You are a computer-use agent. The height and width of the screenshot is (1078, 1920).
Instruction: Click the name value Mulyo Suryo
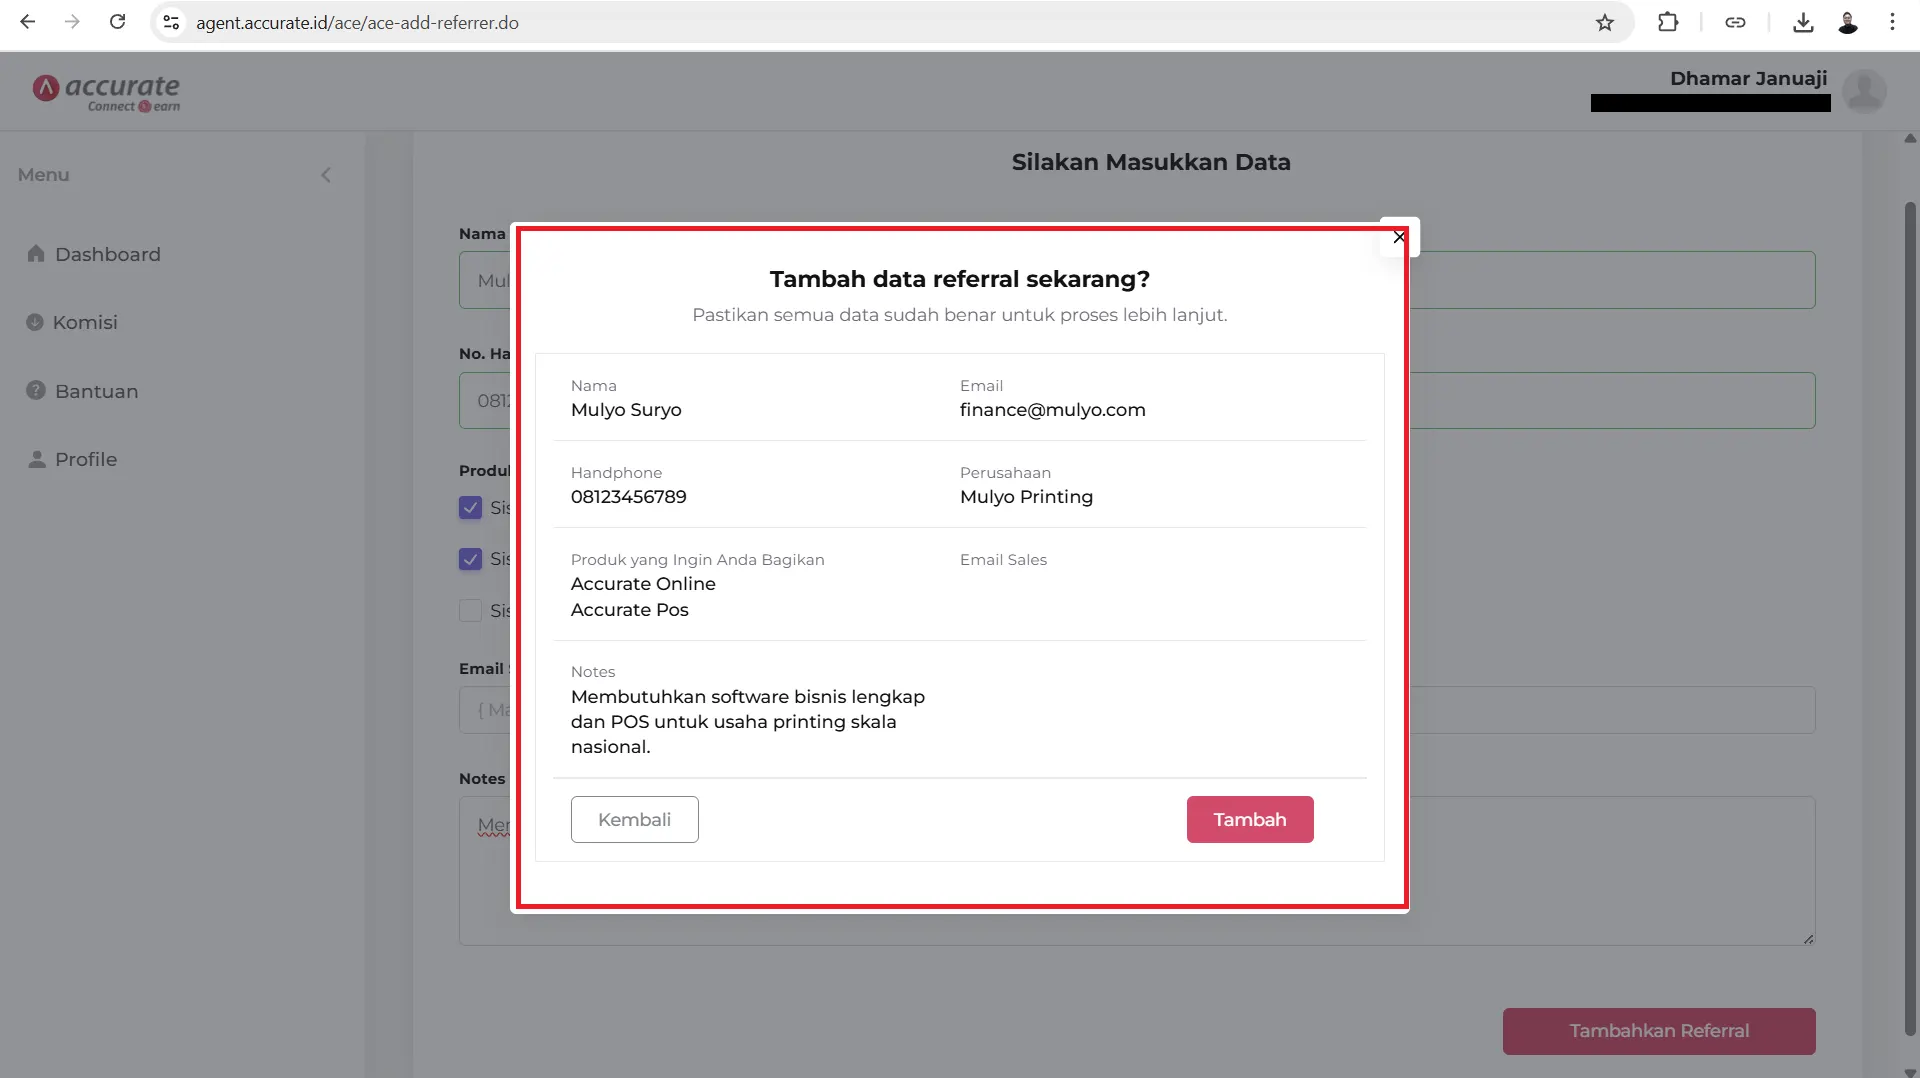pyautogui.click(x=626, y=410)
